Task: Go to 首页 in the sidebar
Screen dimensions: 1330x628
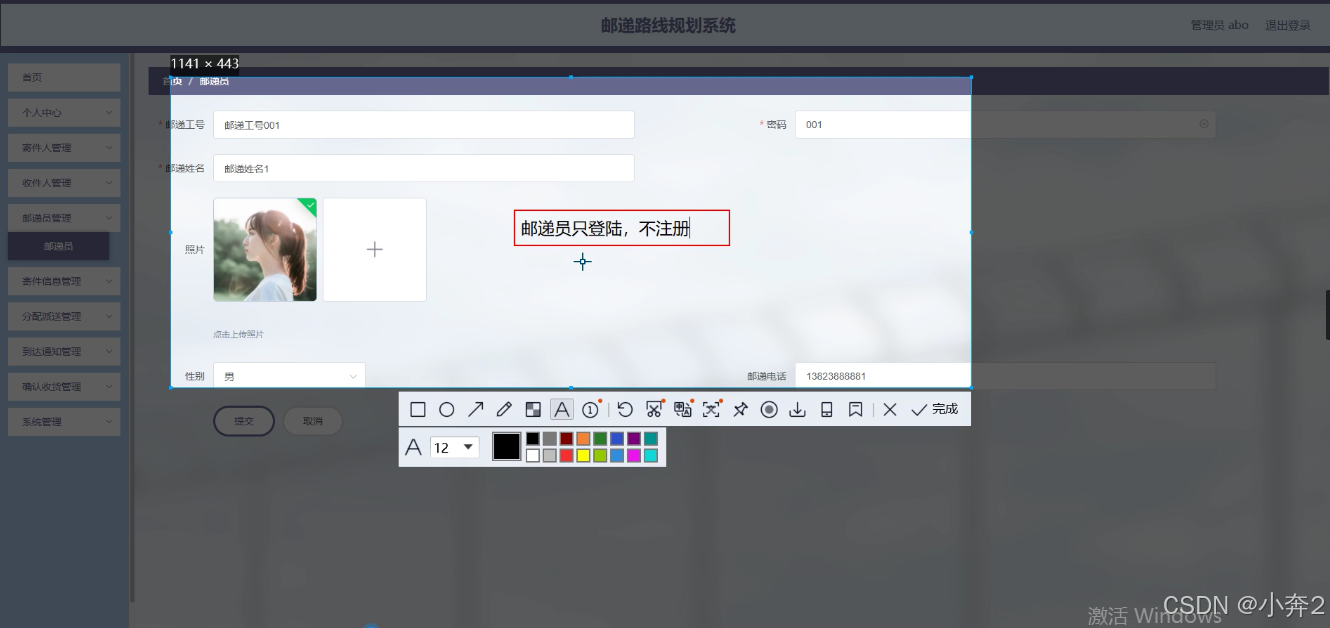Action: (x=63, y=77)
